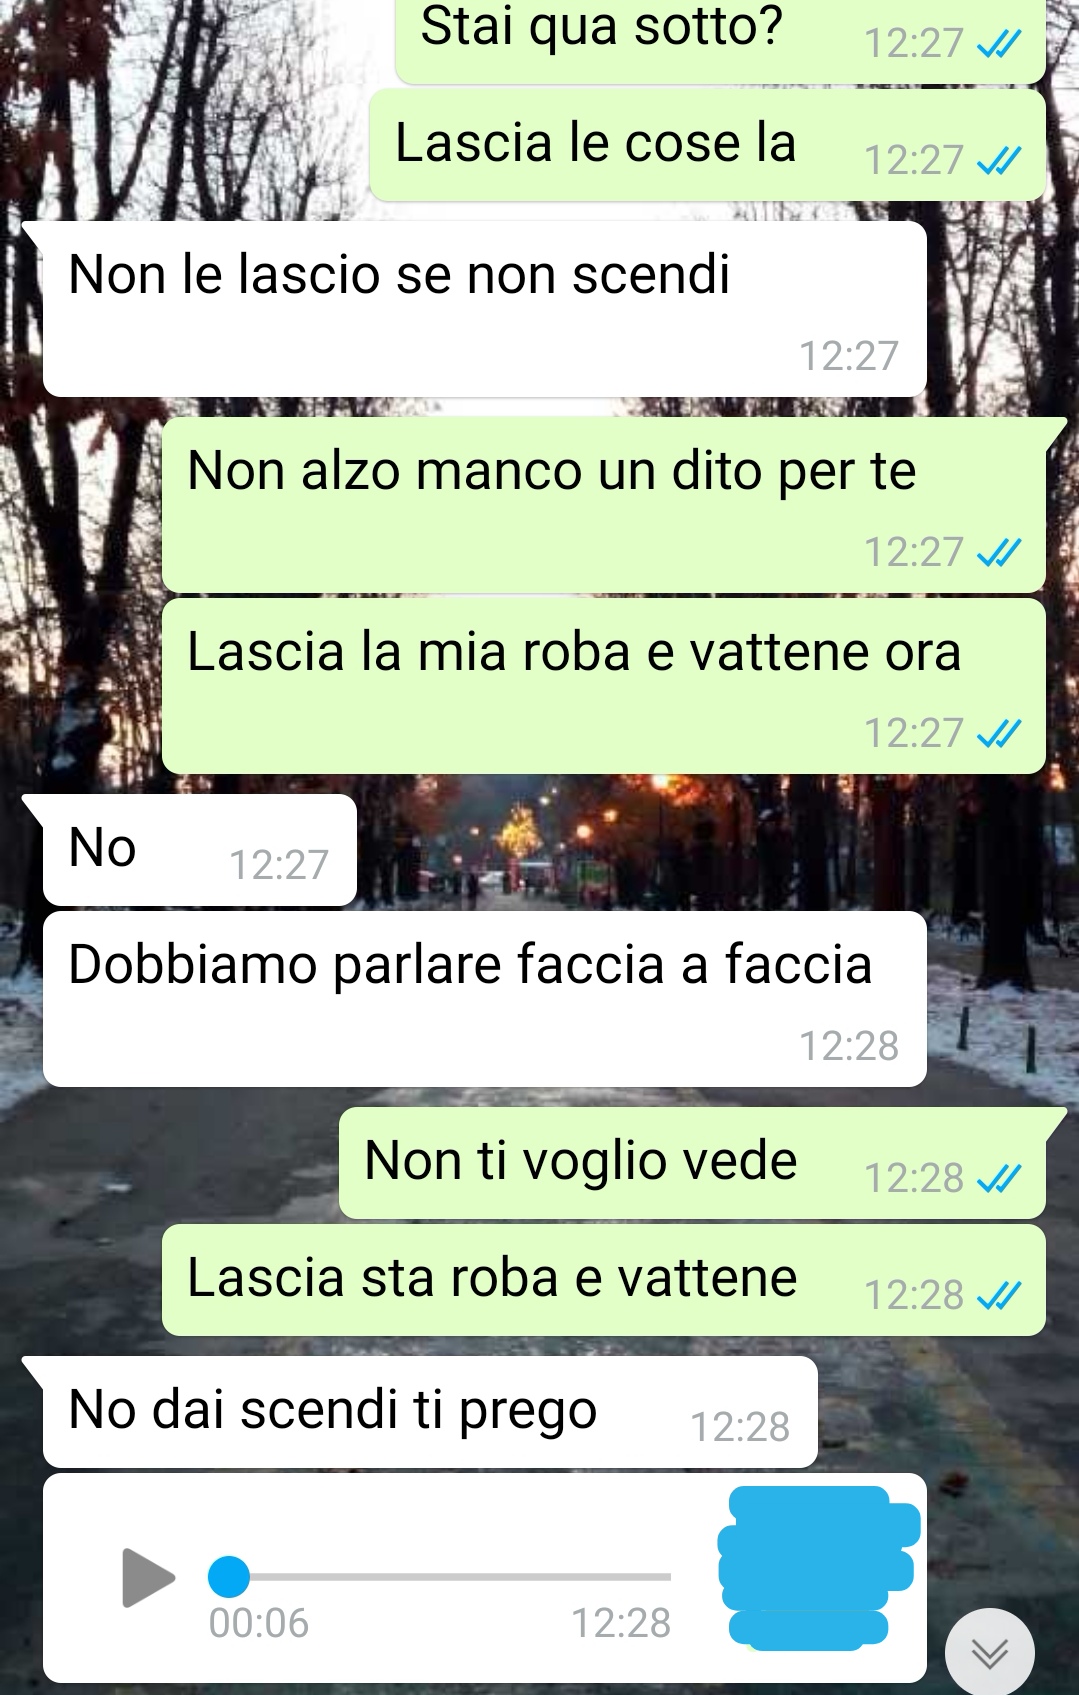Tap read-receipt ticks on 'Lascia le cose la'
This screenshot has height=1695, width=1079.
998,160
